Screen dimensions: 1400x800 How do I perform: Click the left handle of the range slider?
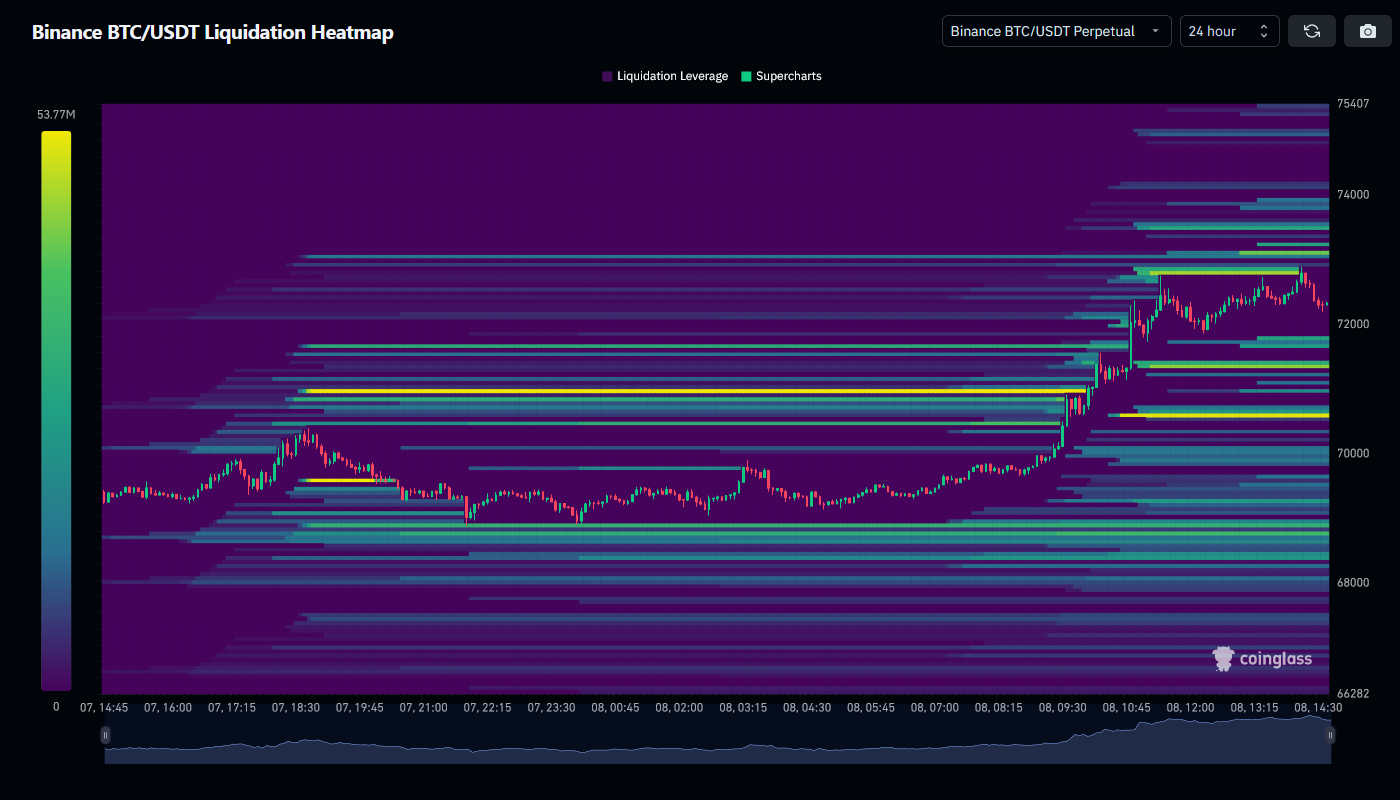coord(105,735)
